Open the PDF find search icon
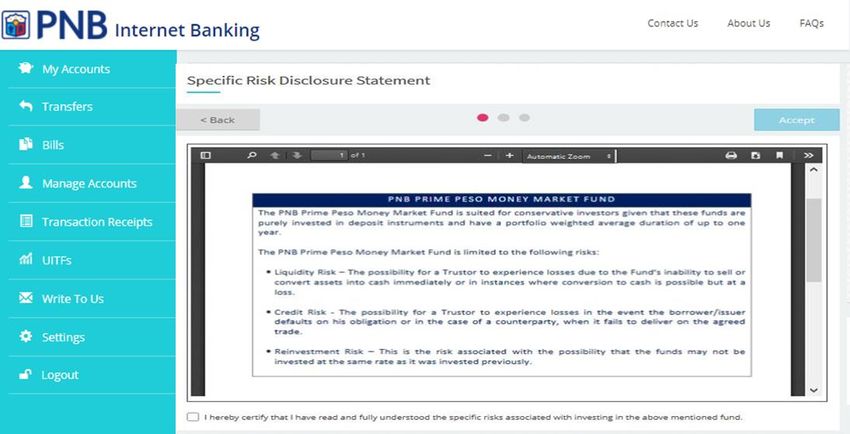This screenshot has width=850, height=434. coord(252,156)
